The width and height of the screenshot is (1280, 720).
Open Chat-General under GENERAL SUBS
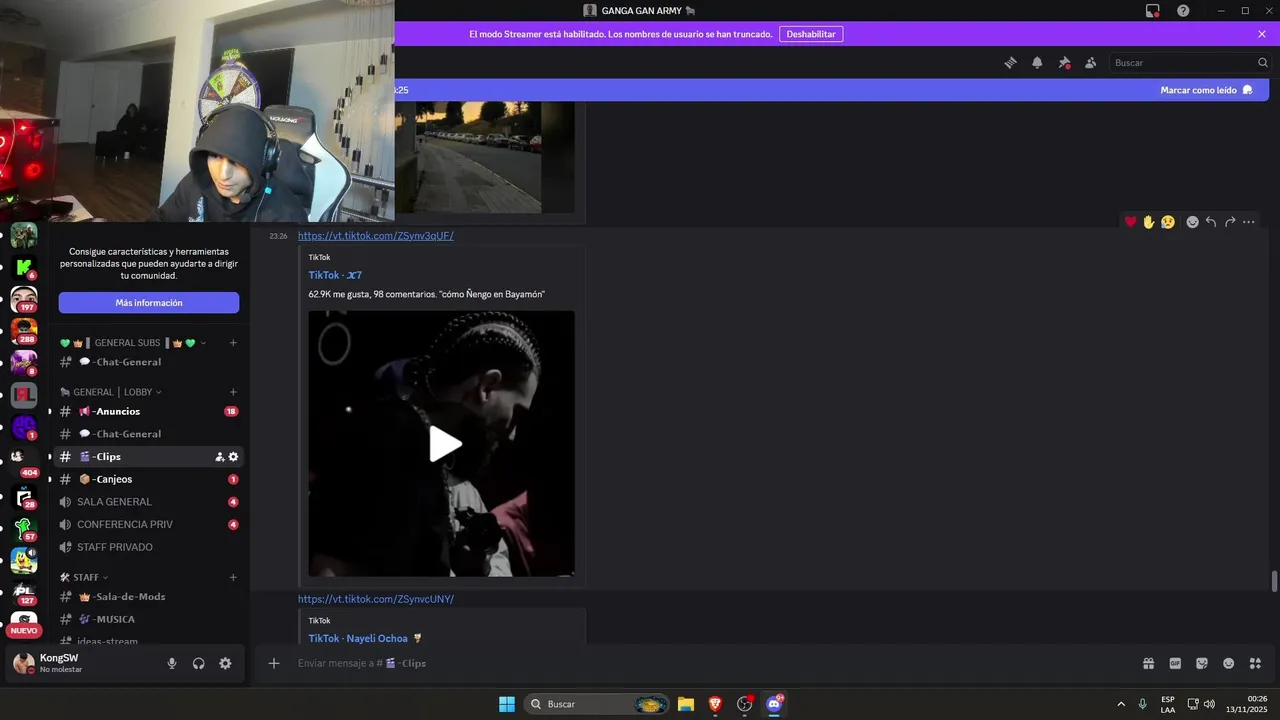pyautogui.click(x=149, y=362)
